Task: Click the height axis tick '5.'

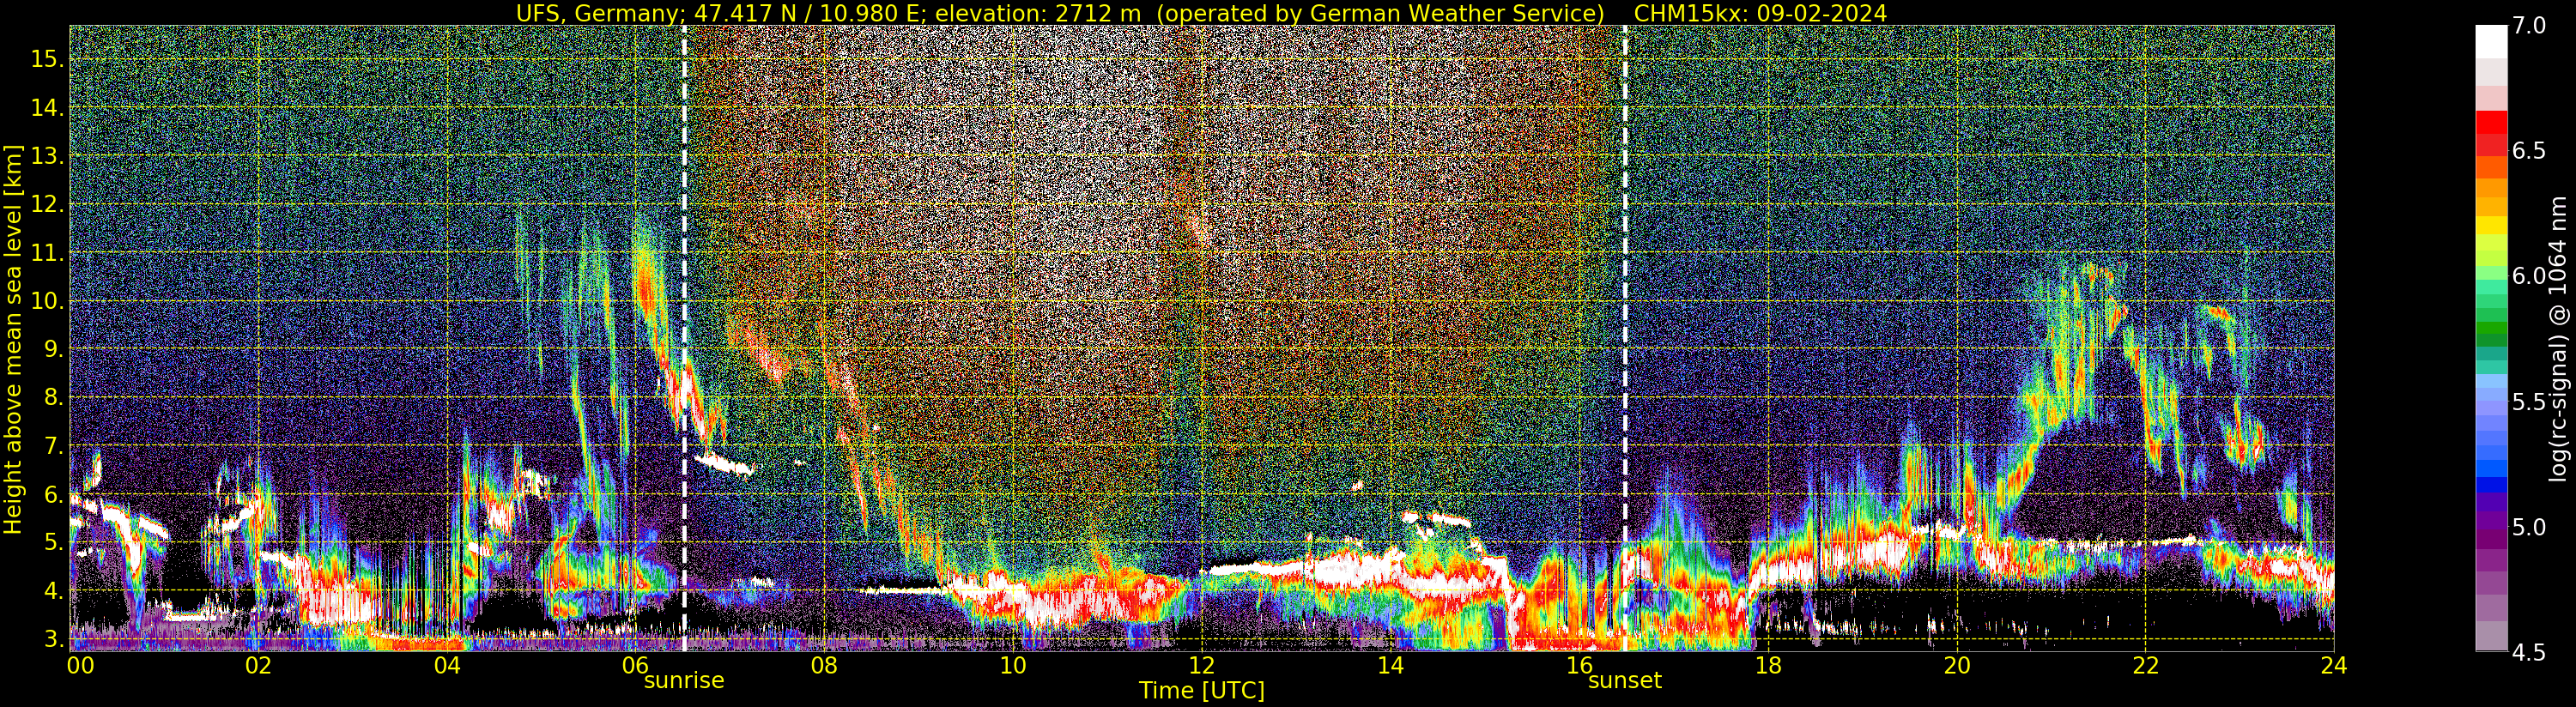Action: click(x=54, y=542)
